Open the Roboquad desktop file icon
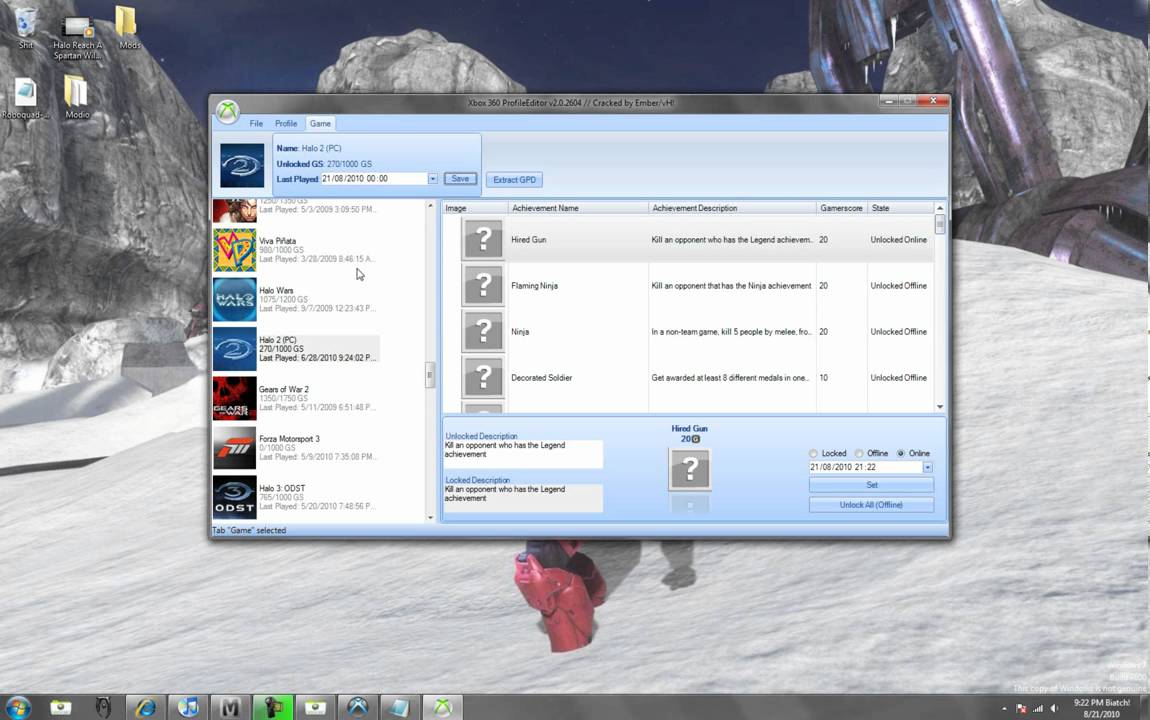 coord(25,92)
